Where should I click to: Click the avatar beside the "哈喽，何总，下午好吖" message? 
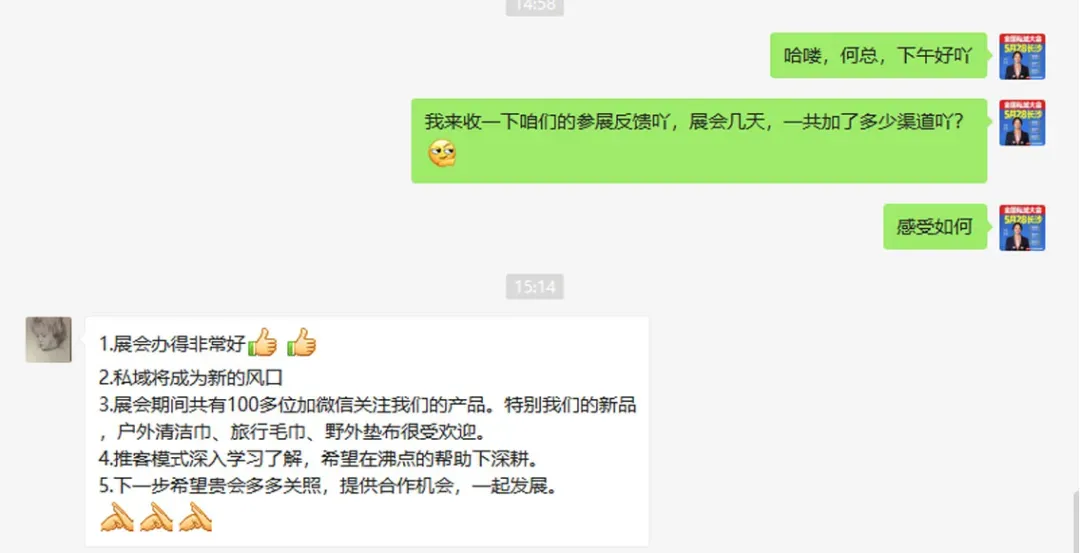click(1022, 56)
